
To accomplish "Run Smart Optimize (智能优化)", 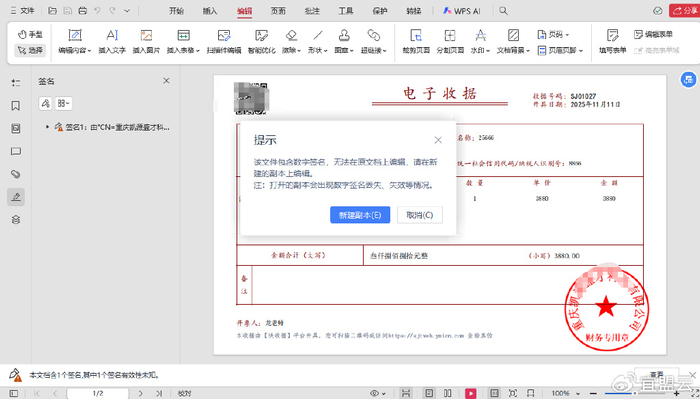I will tap(262, 42).
